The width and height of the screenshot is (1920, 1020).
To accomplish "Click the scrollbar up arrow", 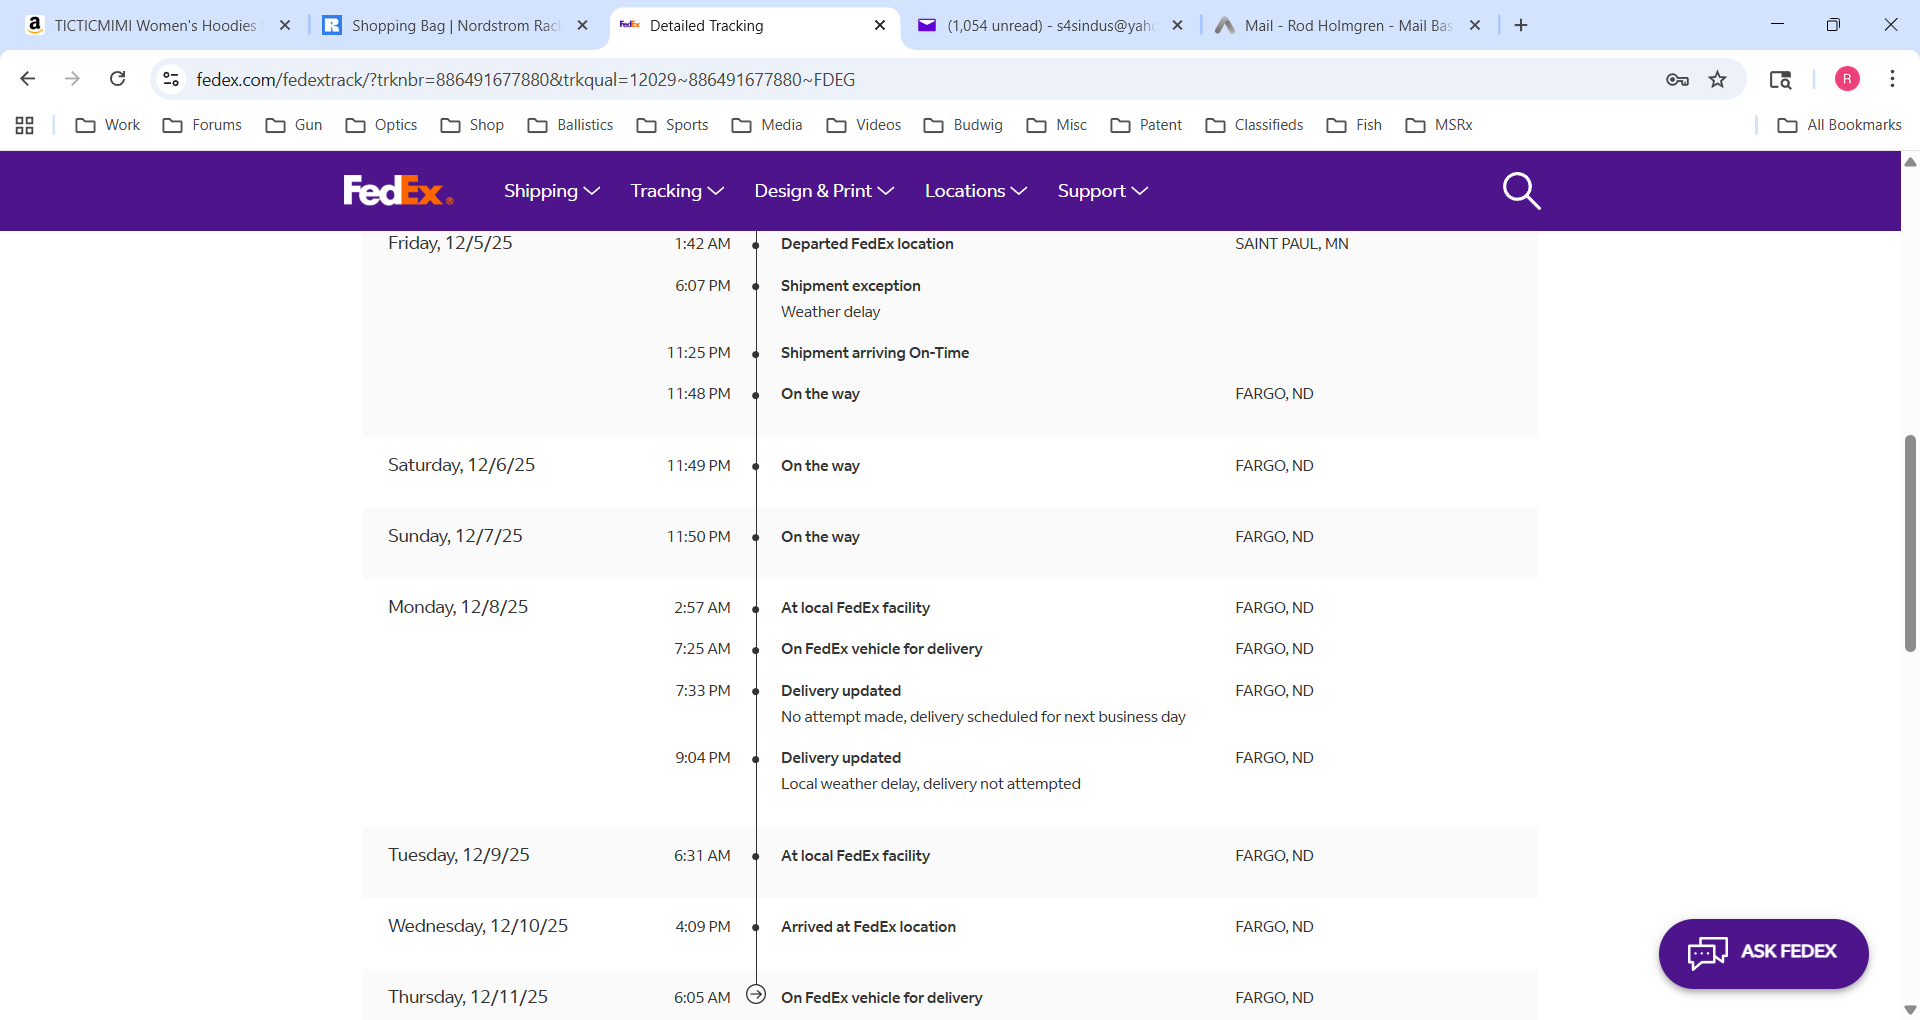I will pyautogui.click(x=1910, y=161).
